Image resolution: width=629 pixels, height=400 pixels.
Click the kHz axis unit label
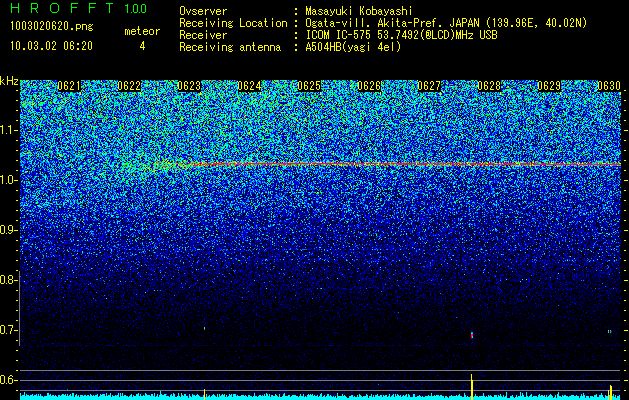point(9,81)
